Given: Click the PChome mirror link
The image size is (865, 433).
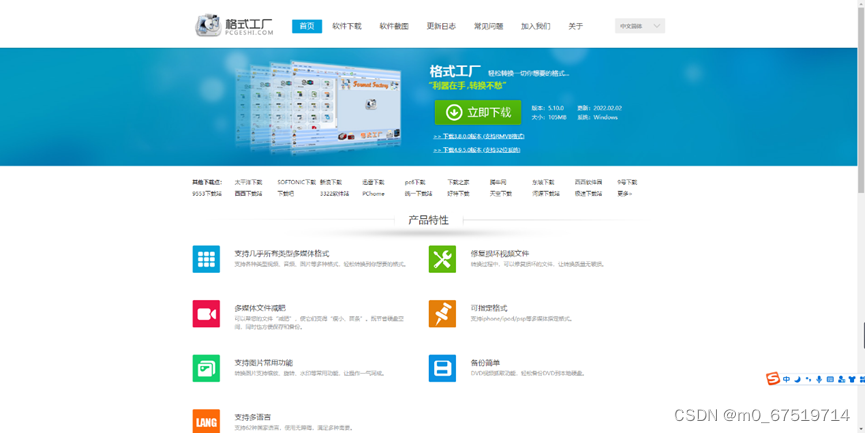Looking at the screenshot, I should coord(373,194).
